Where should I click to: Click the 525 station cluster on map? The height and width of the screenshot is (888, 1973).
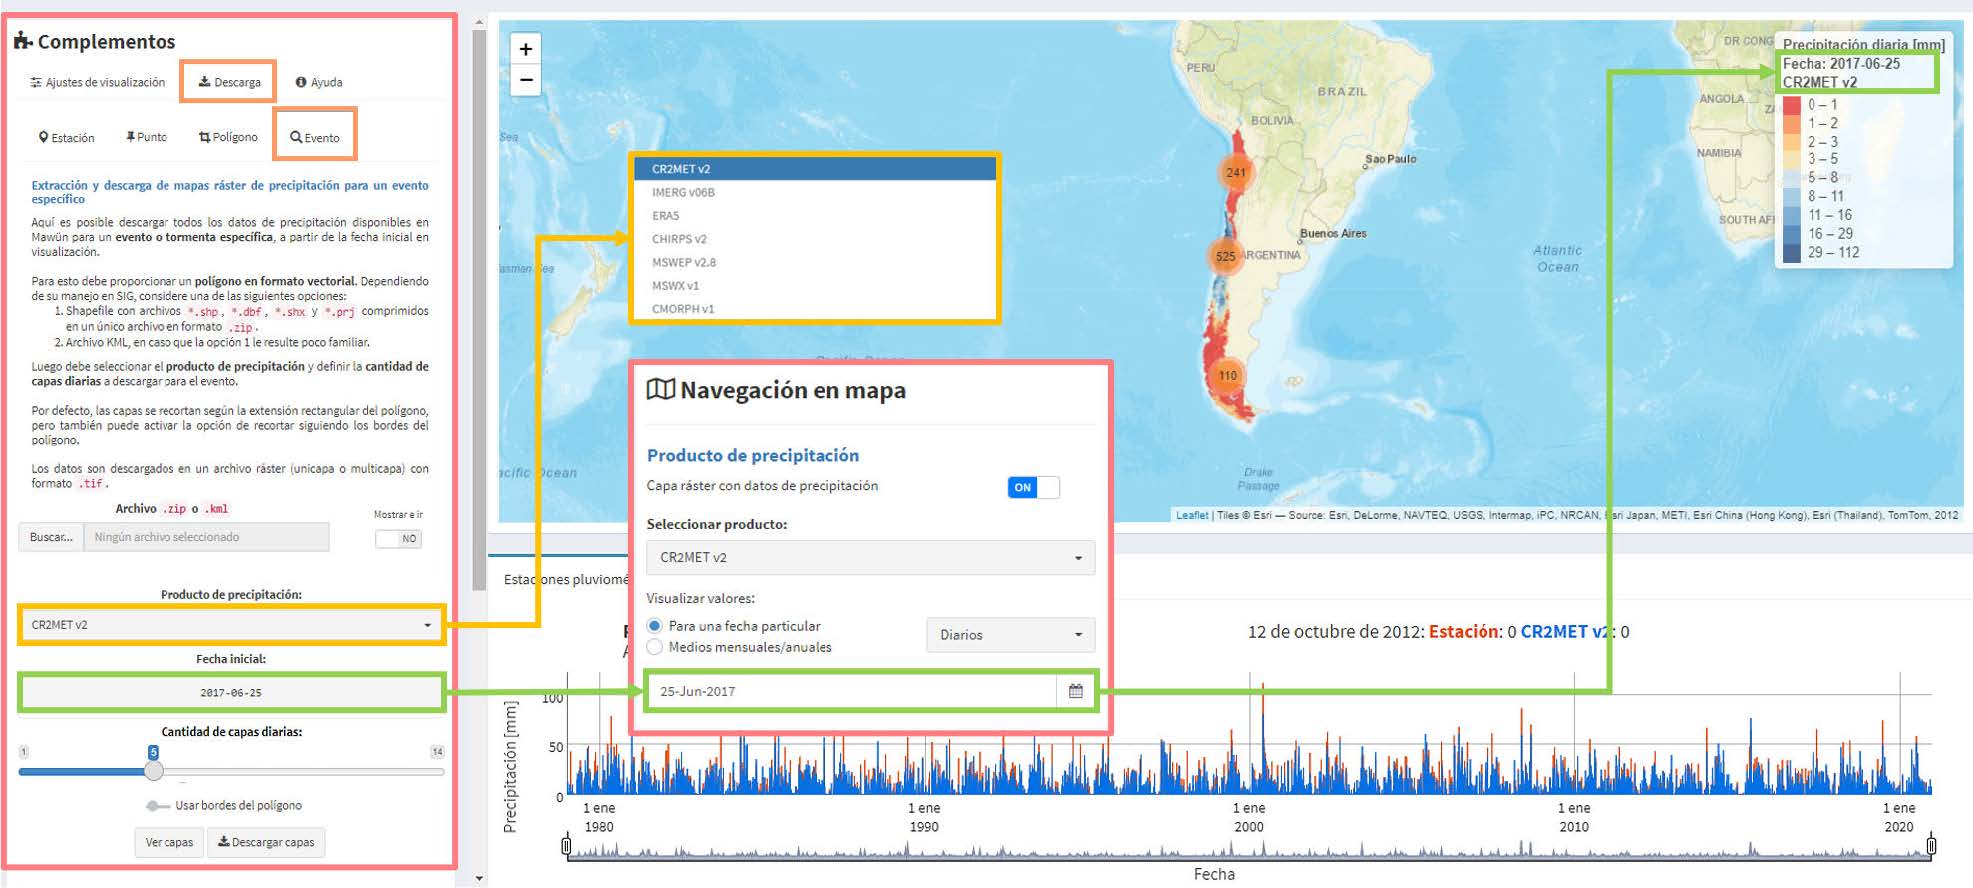1225,256
